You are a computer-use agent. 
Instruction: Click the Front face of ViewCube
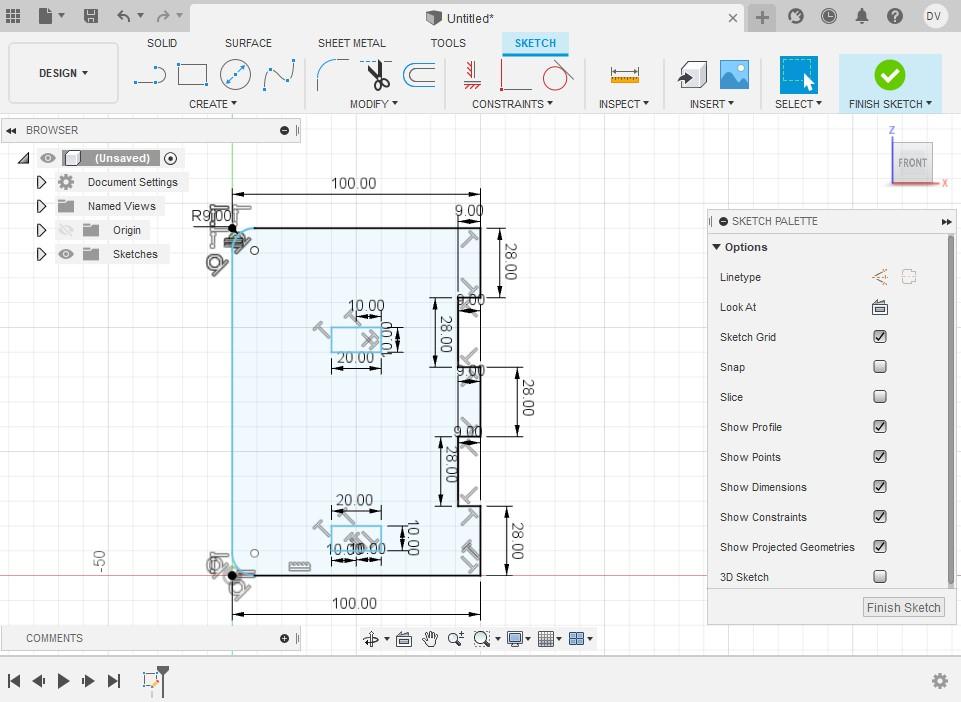912,162
